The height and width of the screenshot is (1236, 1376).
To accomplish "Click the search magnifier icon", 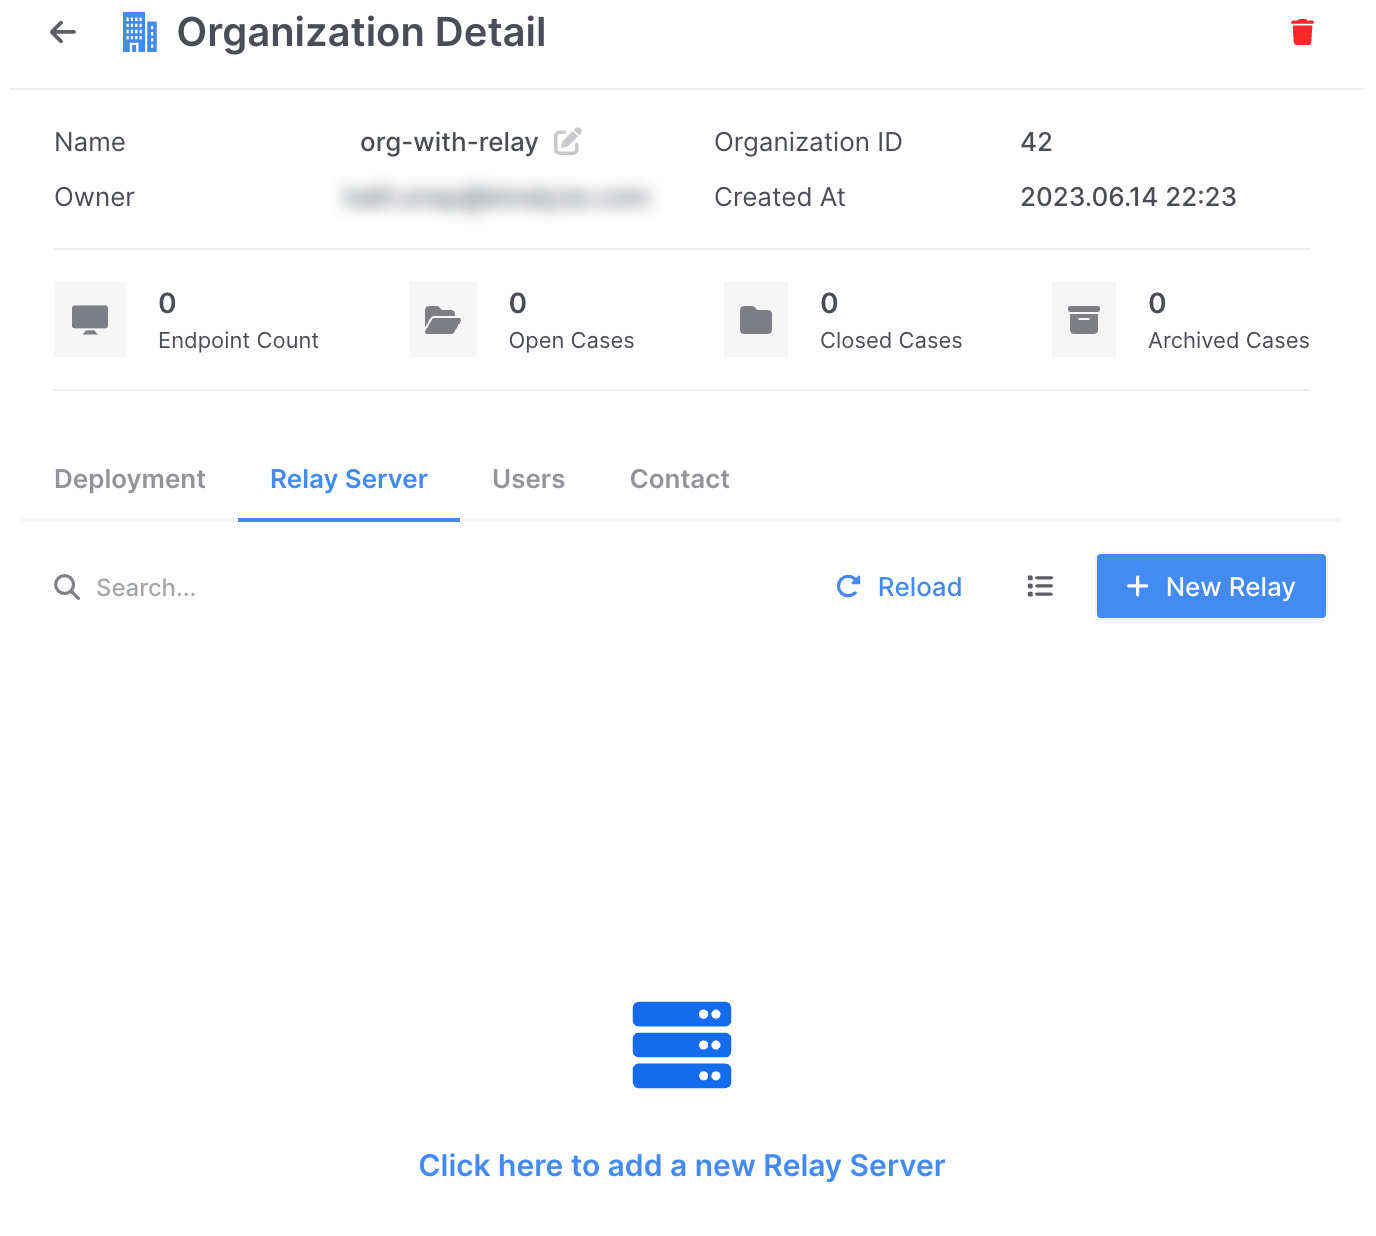I will 67,587.
